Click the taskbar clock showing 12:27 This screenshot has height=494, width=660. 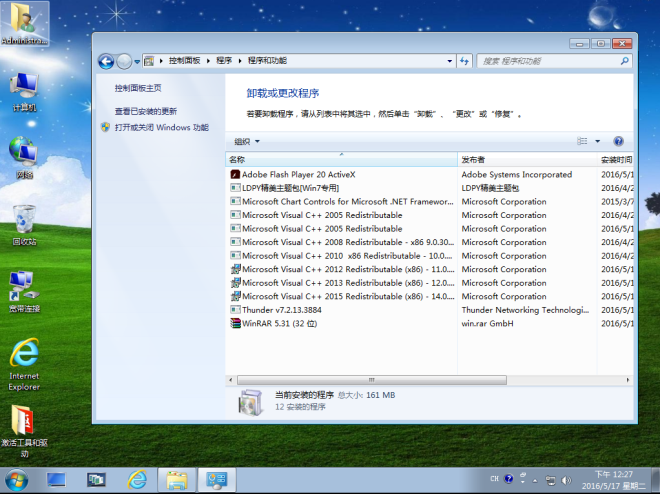[613, 480]
